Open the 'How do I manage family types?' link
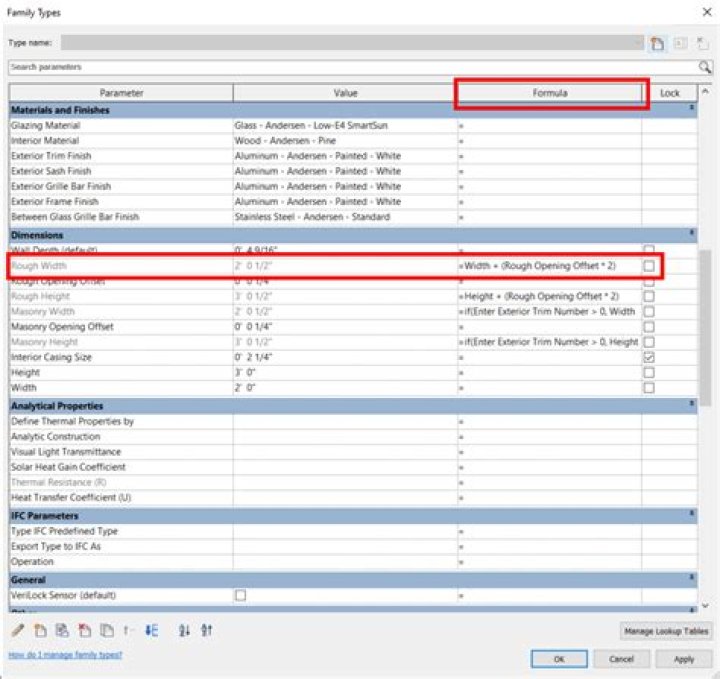 pyautogui.click(x=65, y=655)
